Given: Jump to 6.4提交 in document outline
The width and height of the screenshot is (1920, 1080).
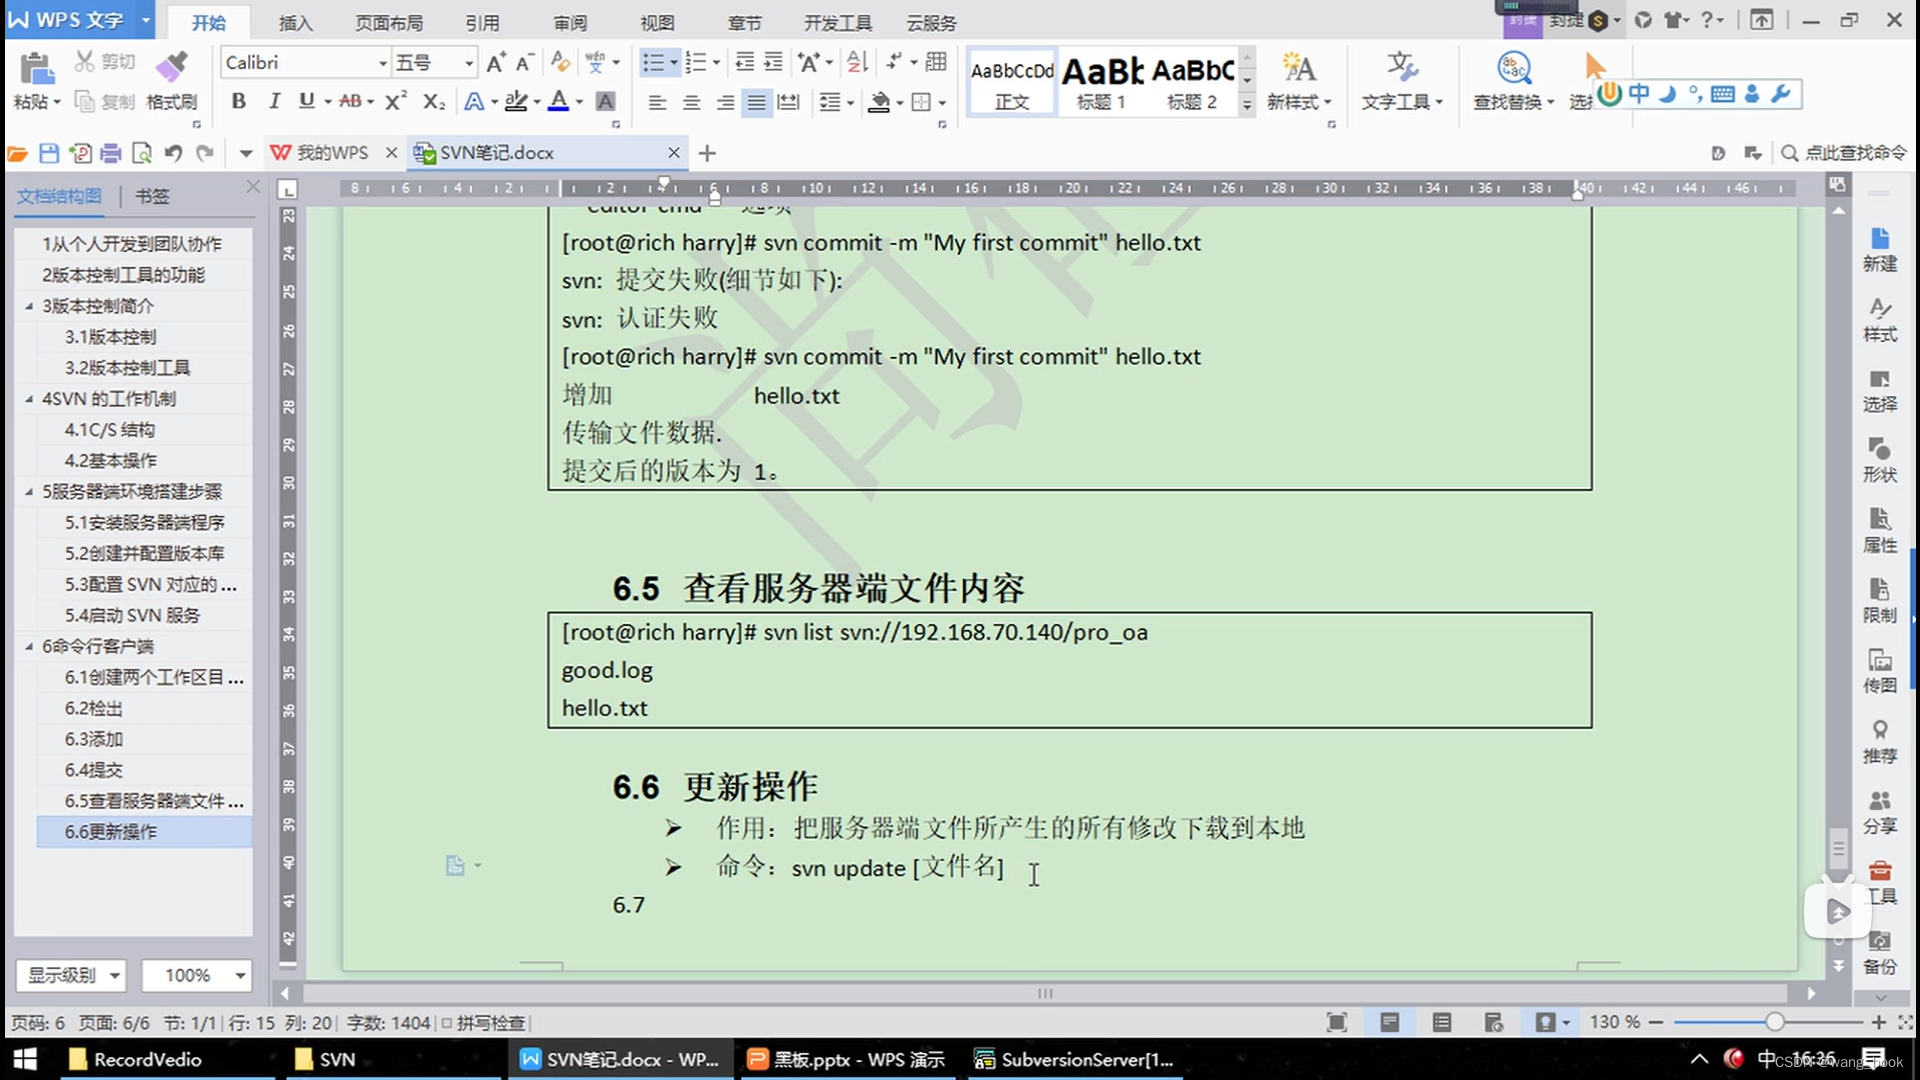Looking at the screenshot, I should point(94,769).
